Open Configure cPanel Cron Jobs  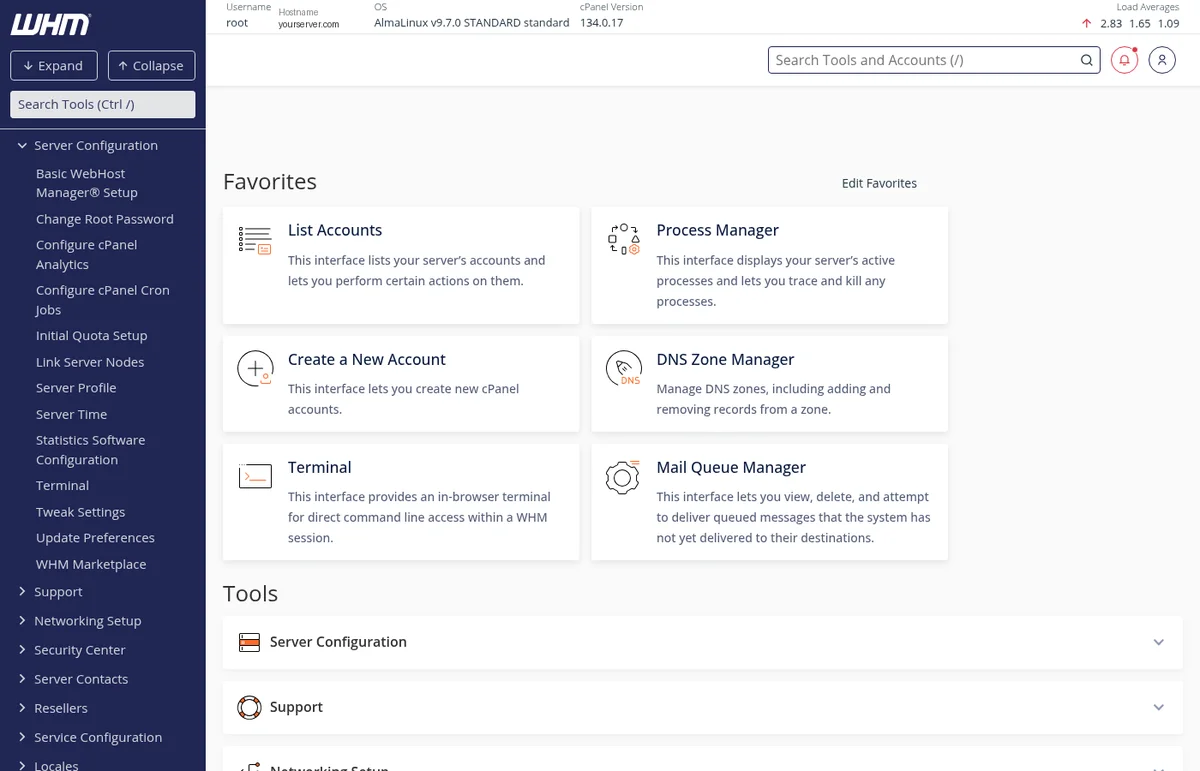coord(103,300)
